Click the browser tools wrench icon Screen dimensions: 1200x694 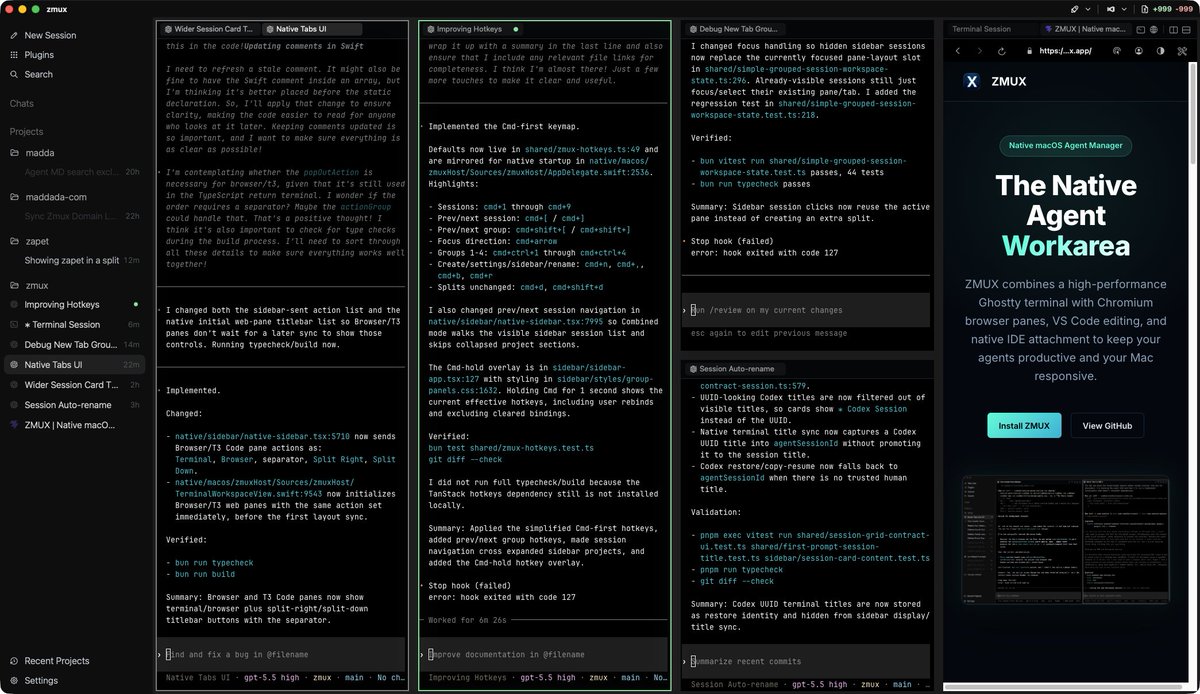click(1182, 51)
